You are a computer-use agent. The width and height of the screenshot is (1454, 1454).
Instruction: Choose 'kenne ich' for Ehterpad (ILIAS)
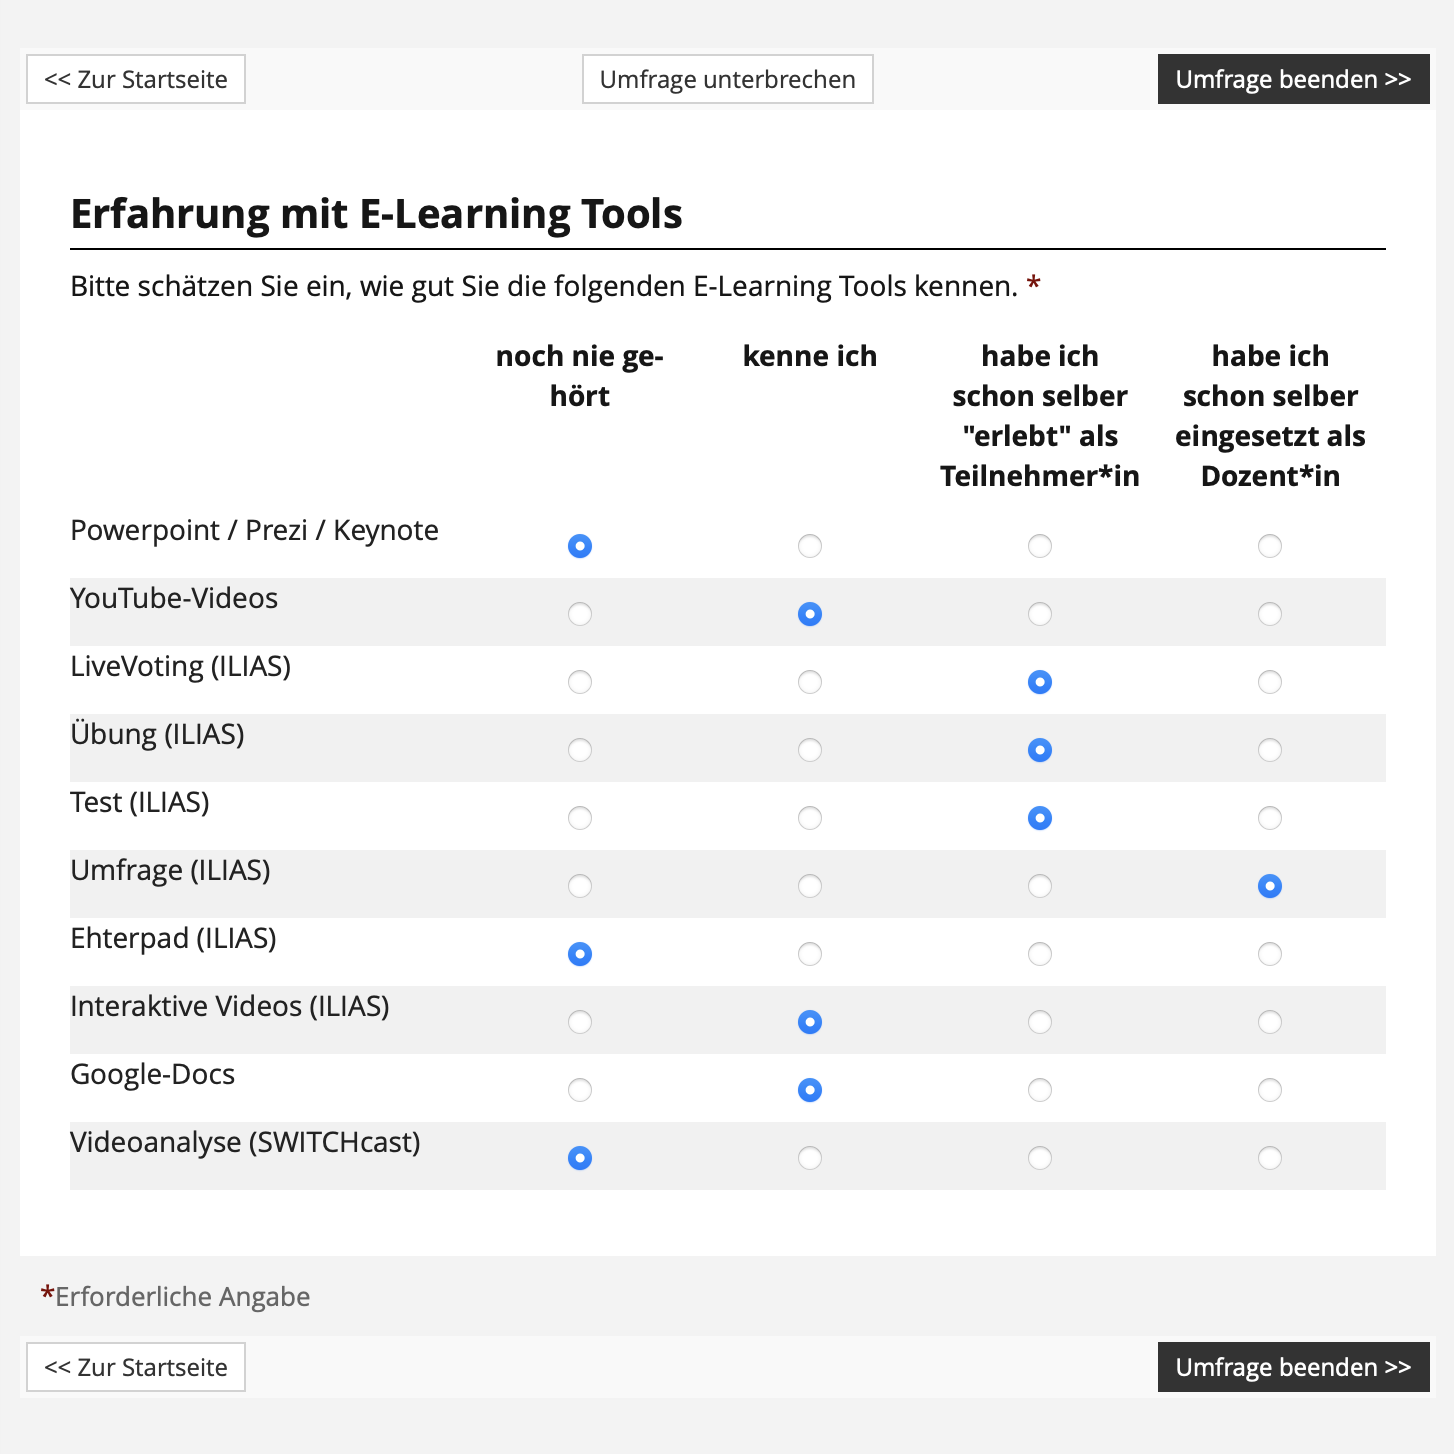coord(810,954)
